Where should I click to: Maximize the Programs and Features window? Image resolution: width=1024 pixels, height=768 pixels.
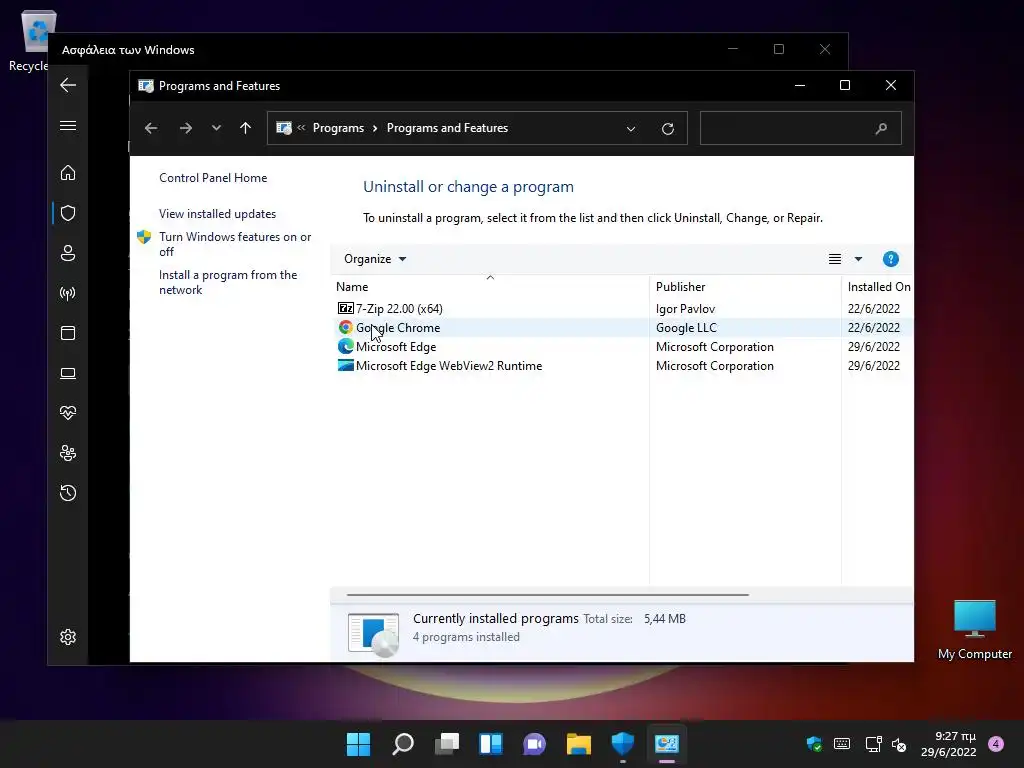(x=845, y=86)
